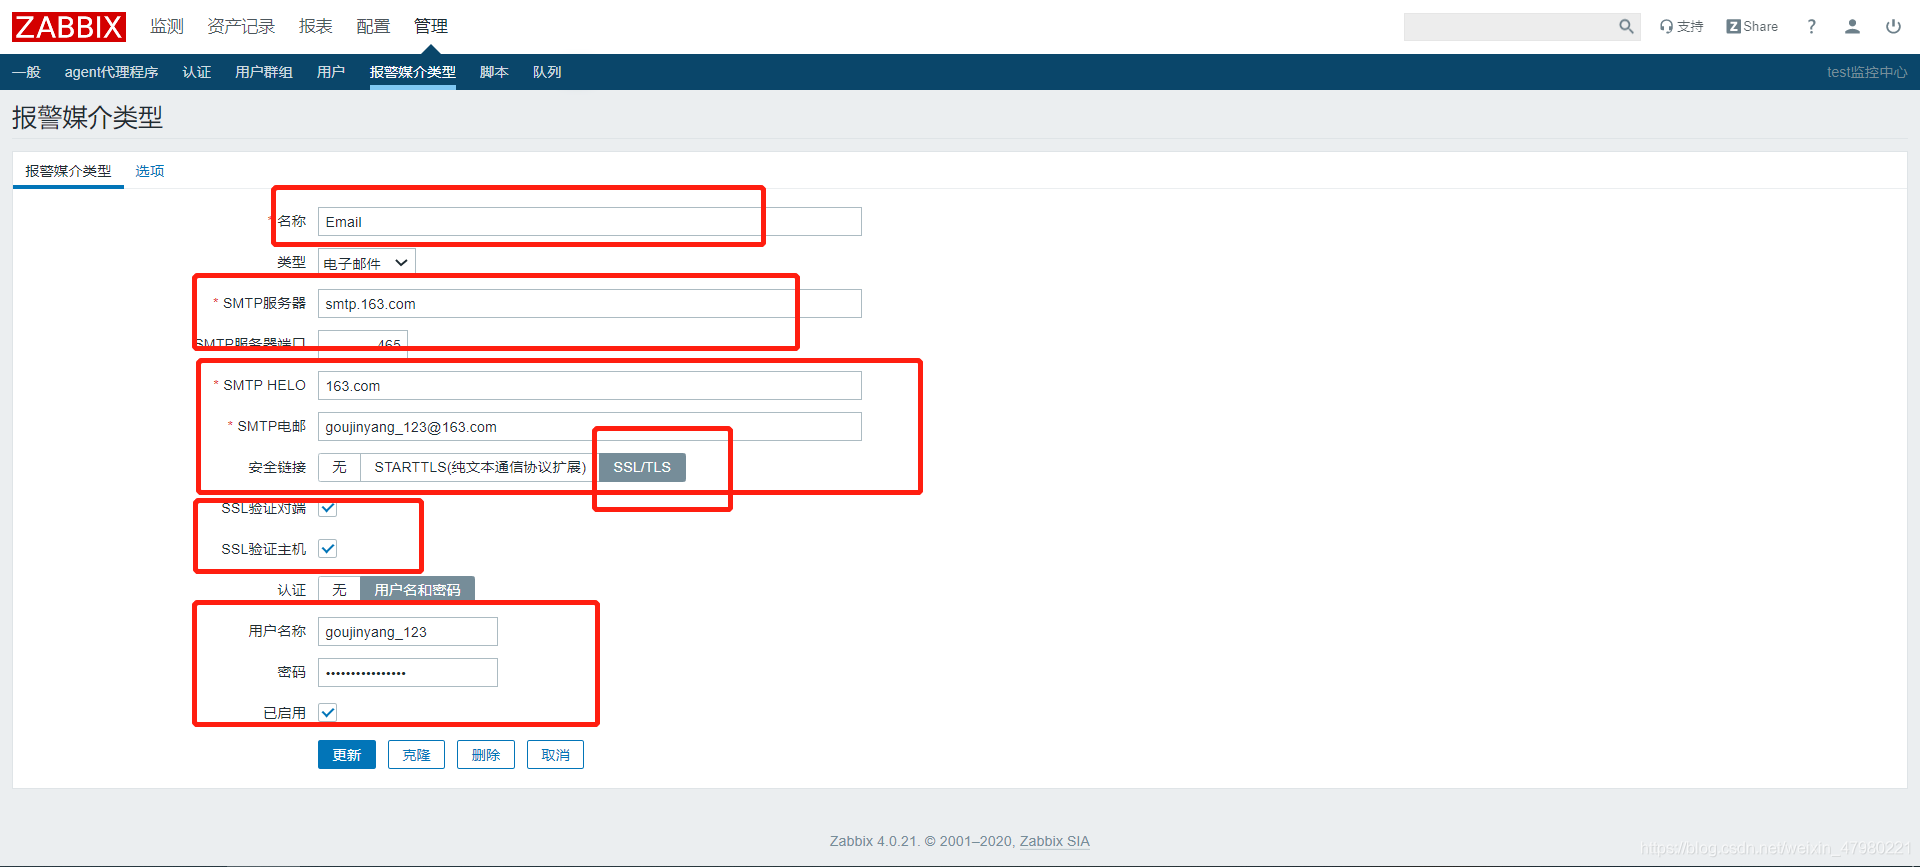Open user profile icon
This screenshot has height=867, width=1920.
click(x=1852, y=27)
